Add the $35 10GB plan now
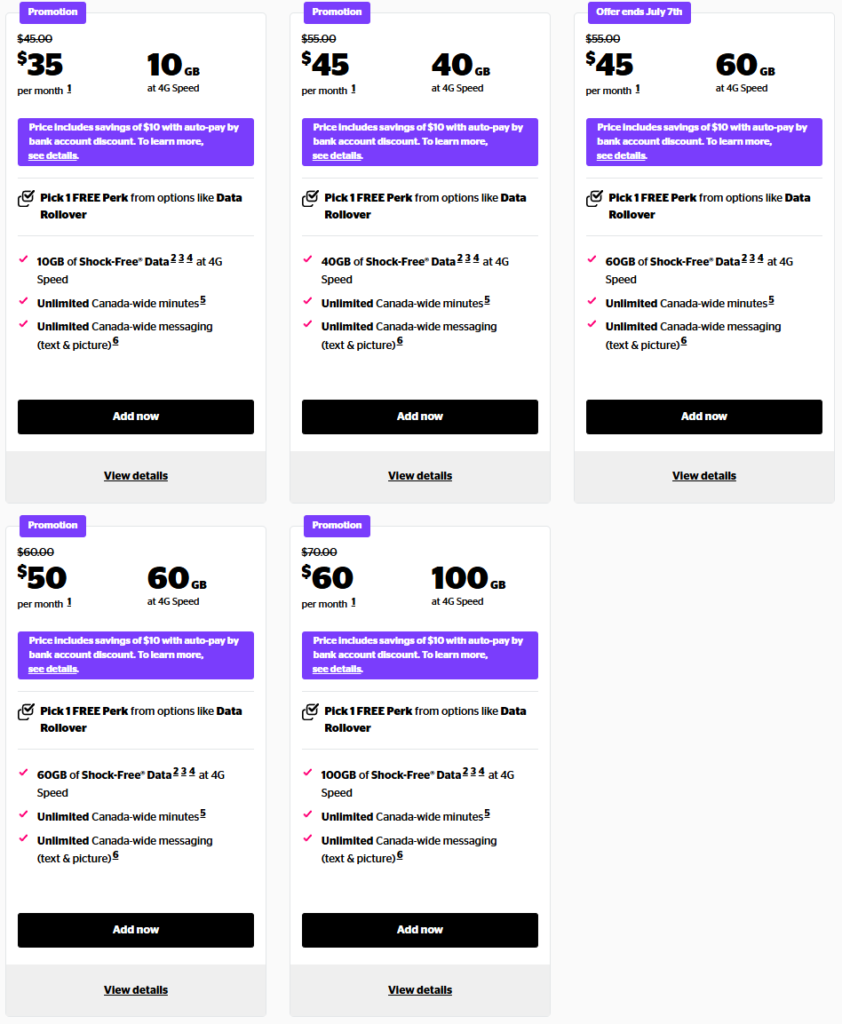Viewport: 842px width, 1024px height. point(136,416)
